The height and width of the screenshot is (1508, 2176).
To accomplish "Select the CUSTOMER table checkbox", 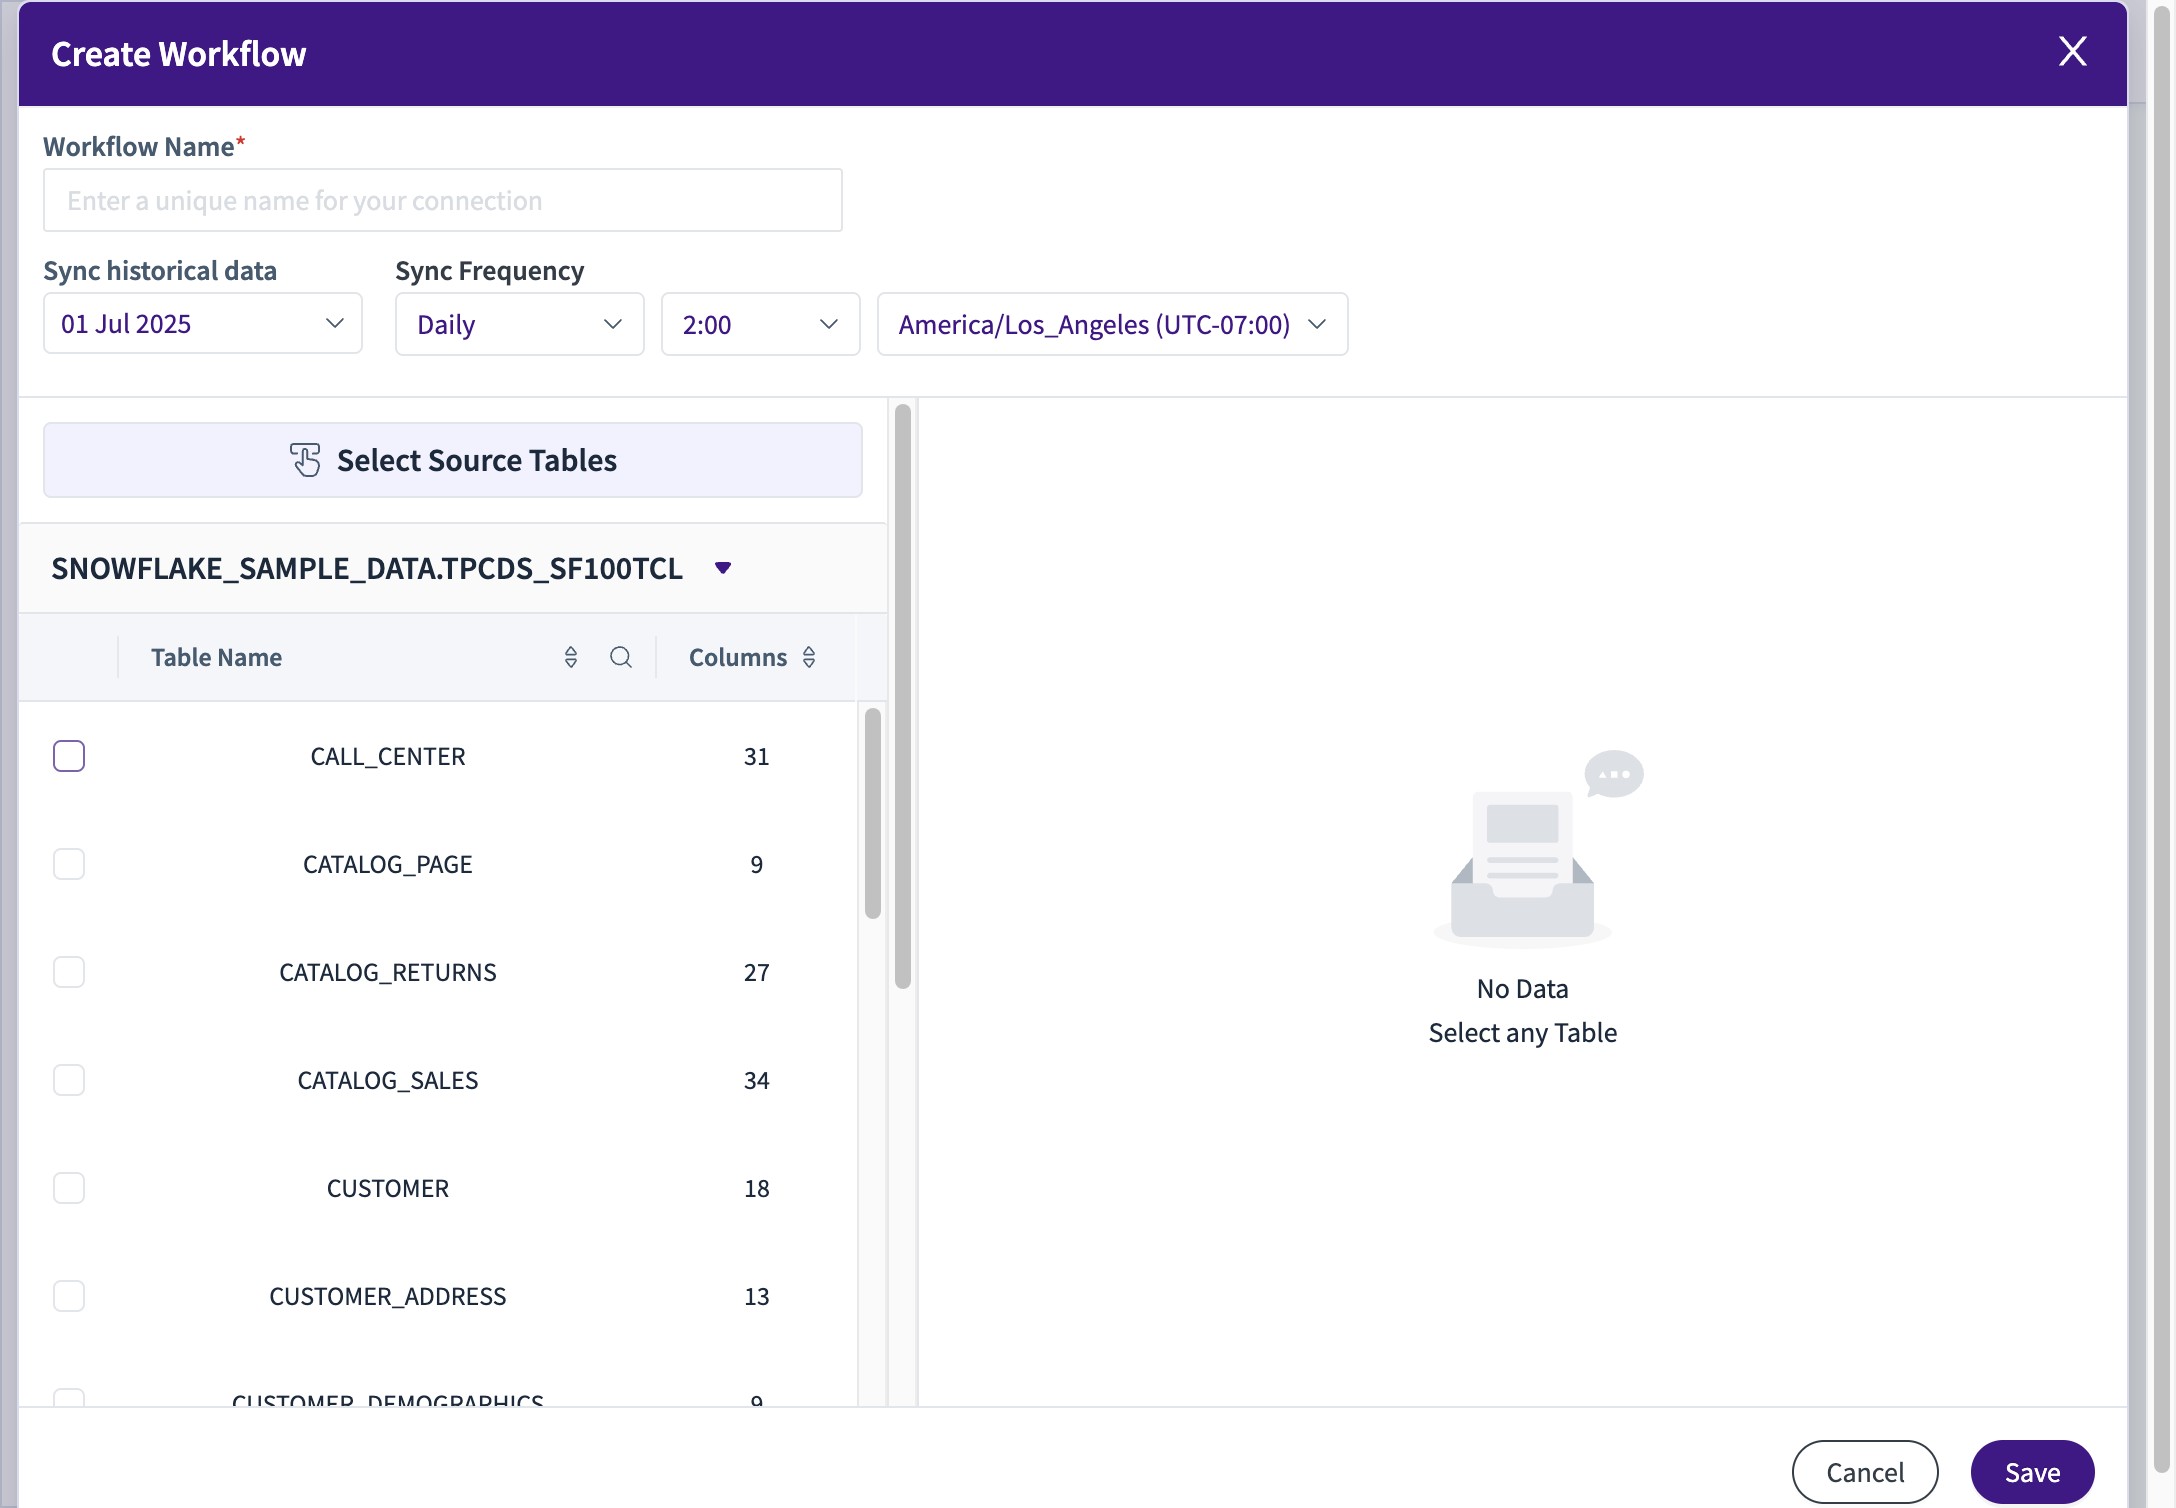I will pos(69,1188).
